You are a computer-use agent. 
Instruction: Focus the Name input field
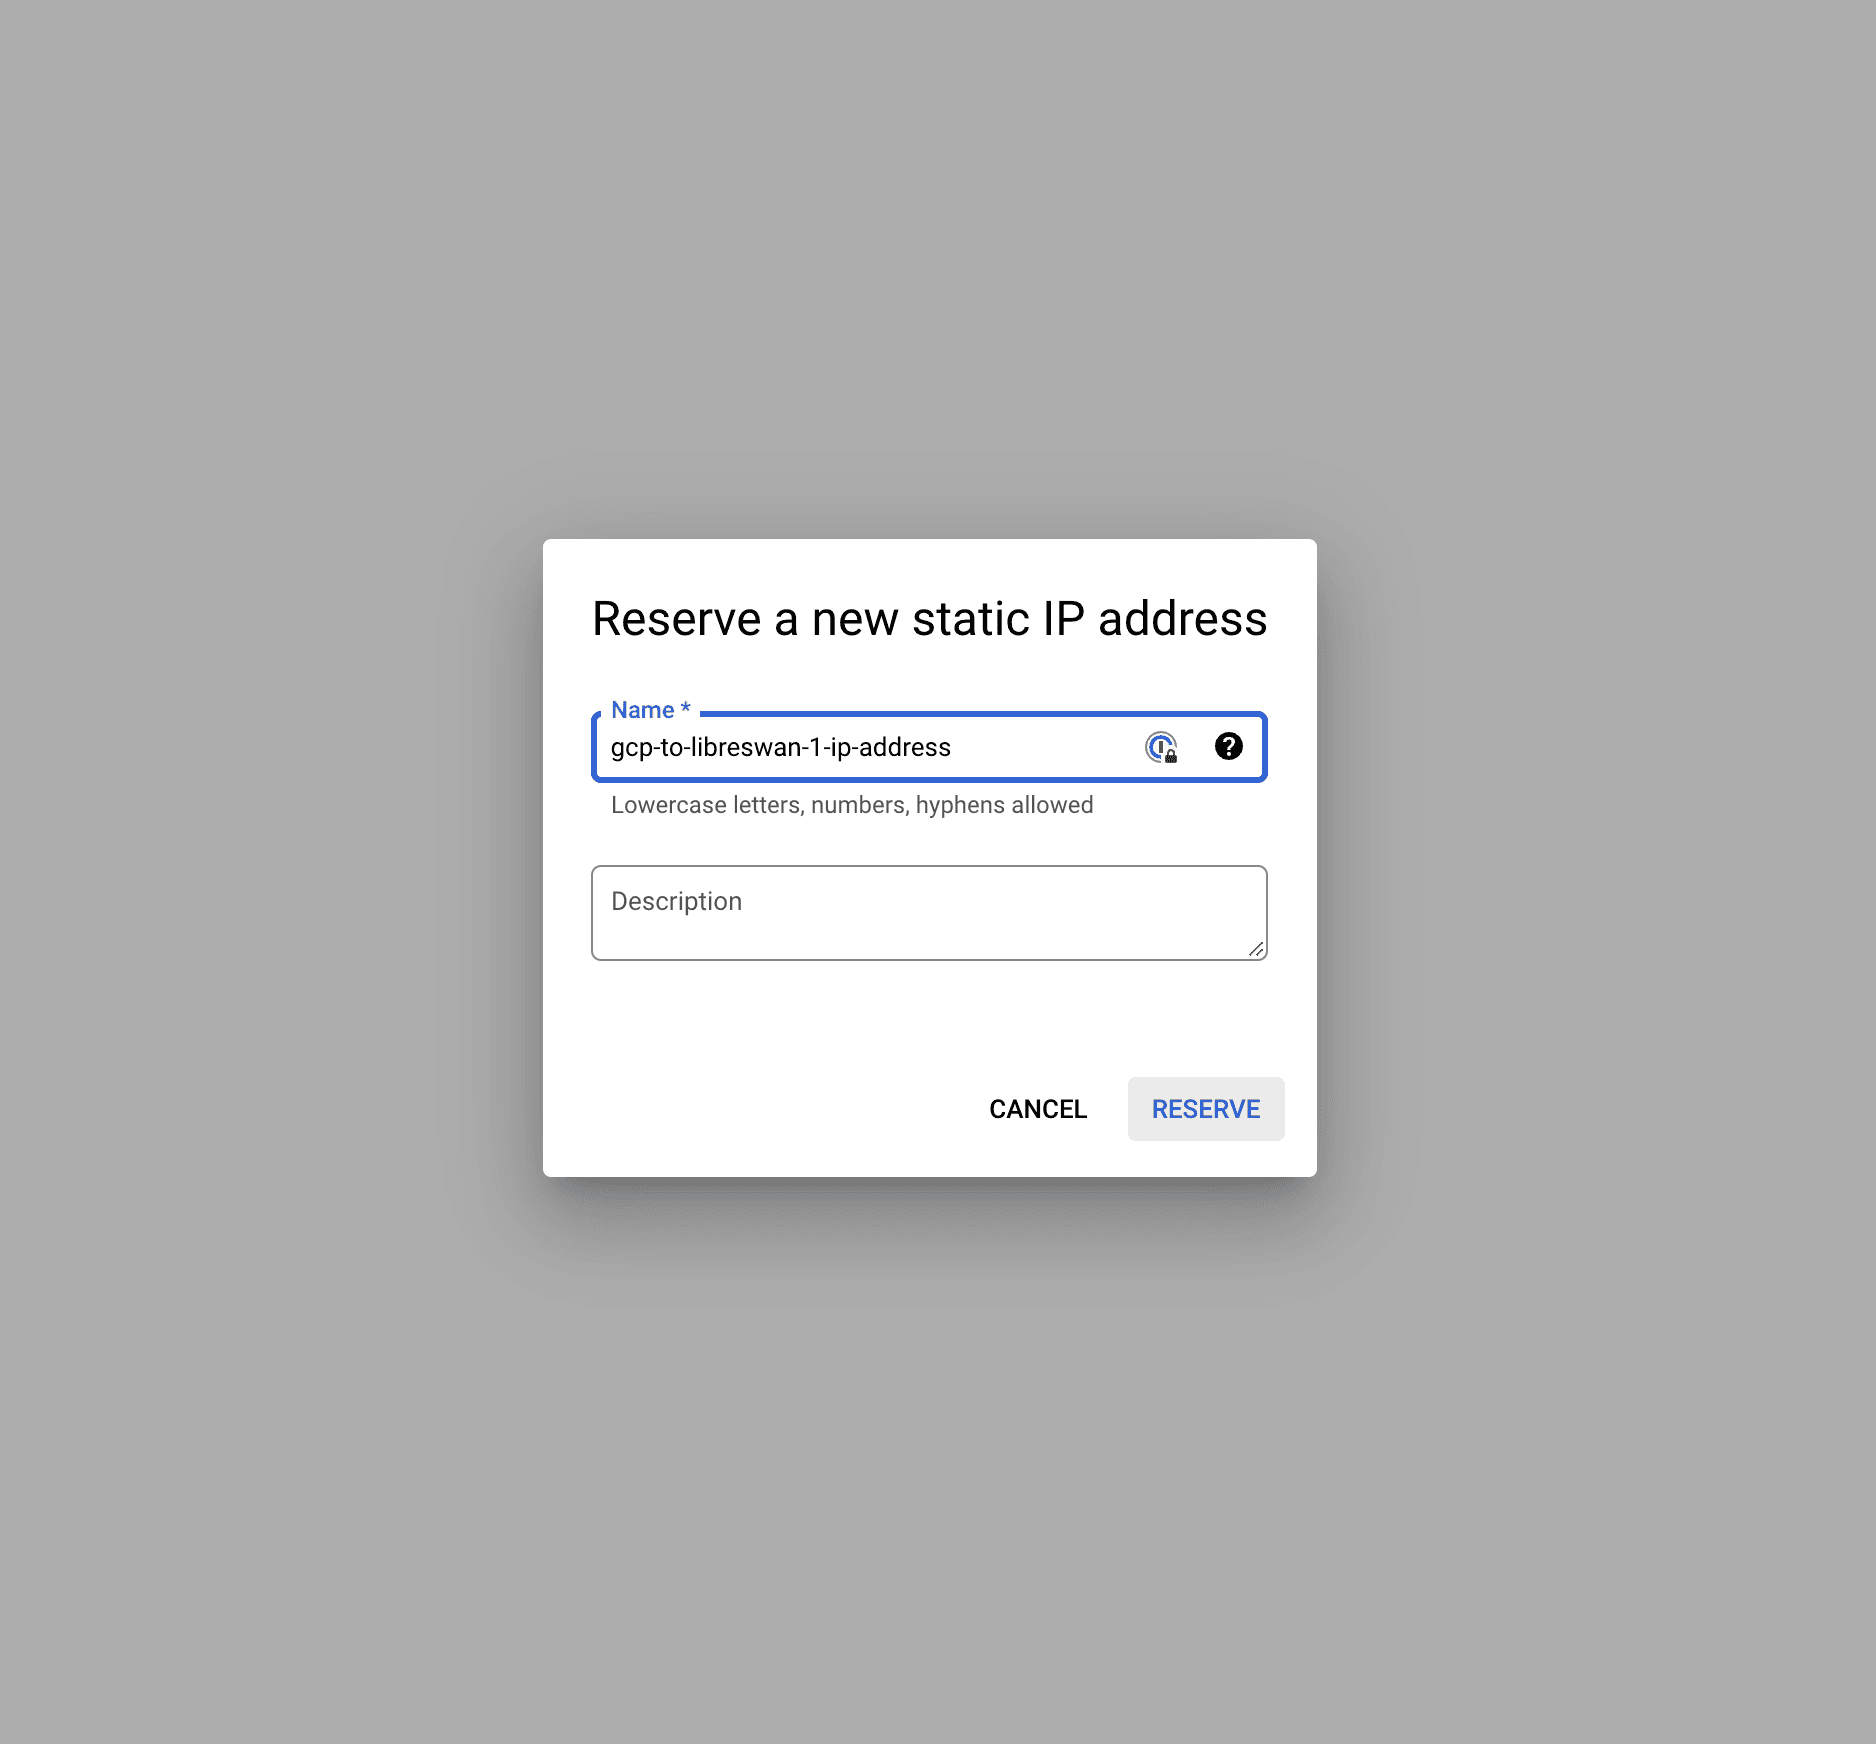click(1040, 747)
